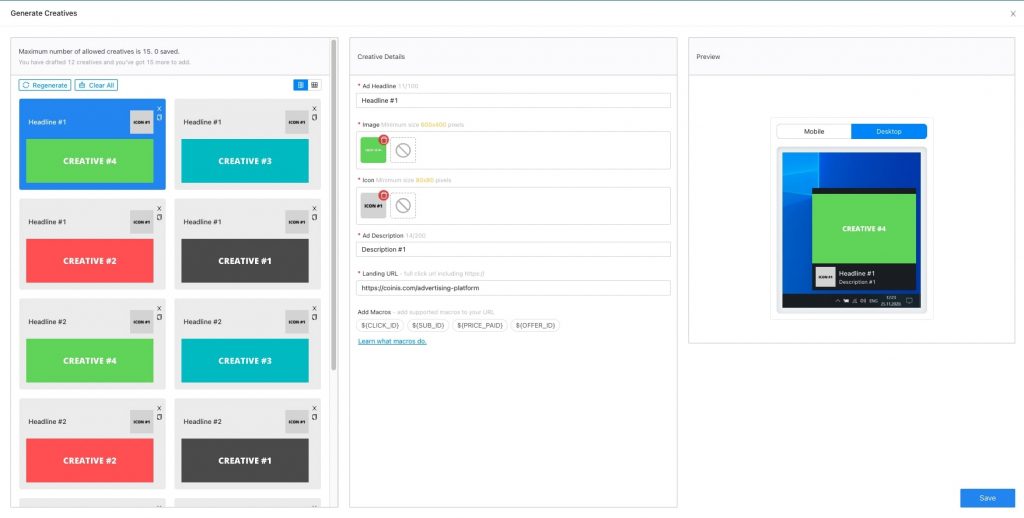Insert the ${CLICK_ID} macro
The image size is (1024, 518).
(381, 325)
